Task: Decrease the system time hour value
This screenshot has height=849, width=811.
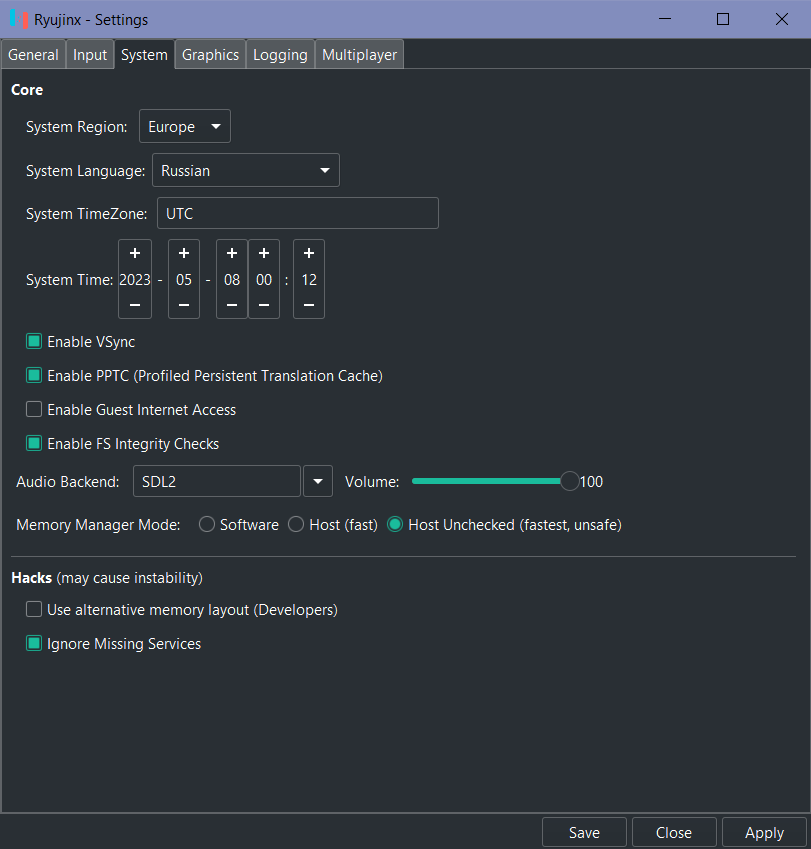Action: pos(264,305)
